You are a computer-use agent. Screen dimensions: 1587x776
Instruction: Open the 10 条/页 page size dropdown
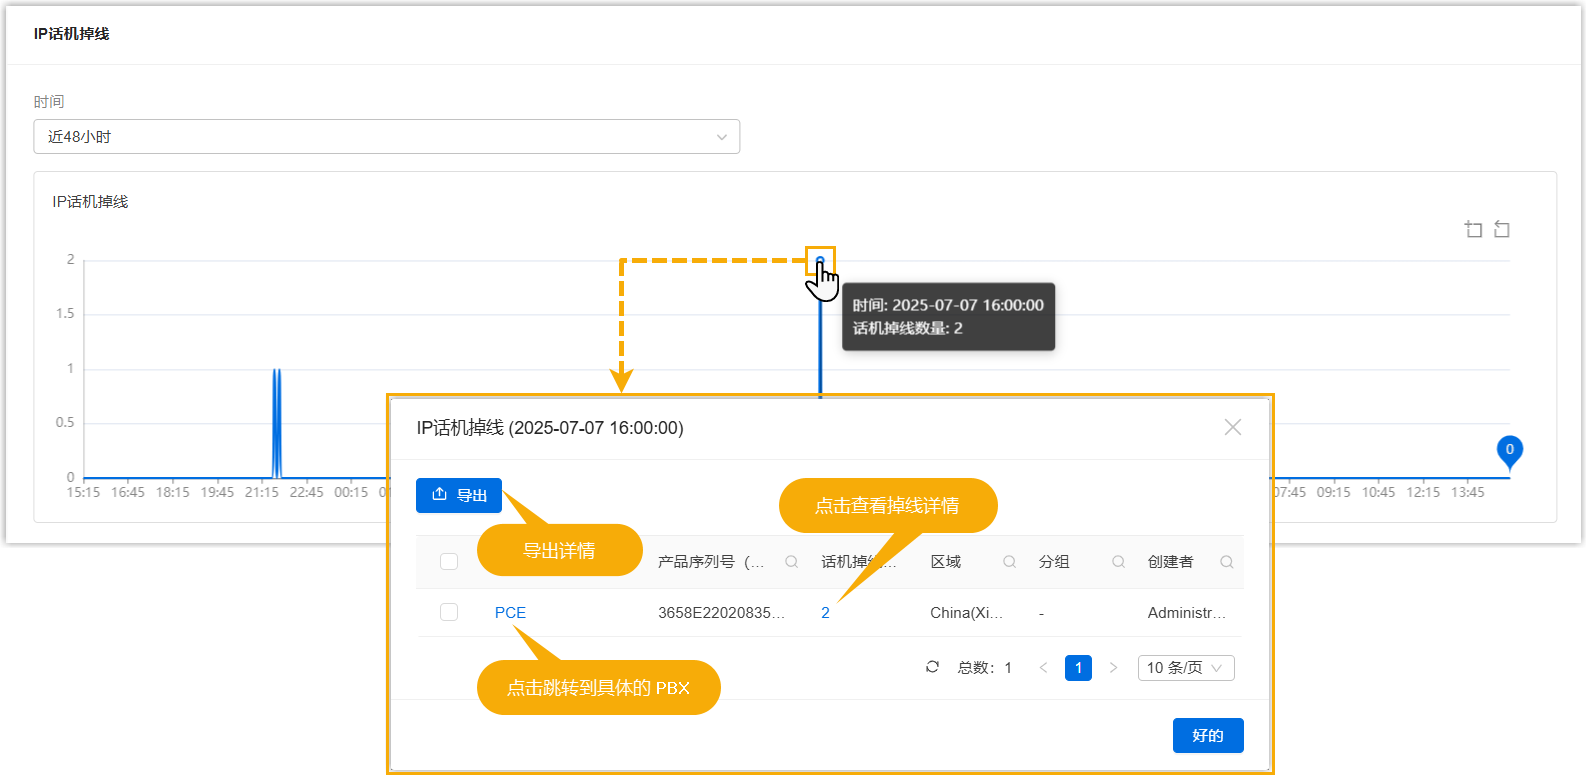click(1185, 668)
